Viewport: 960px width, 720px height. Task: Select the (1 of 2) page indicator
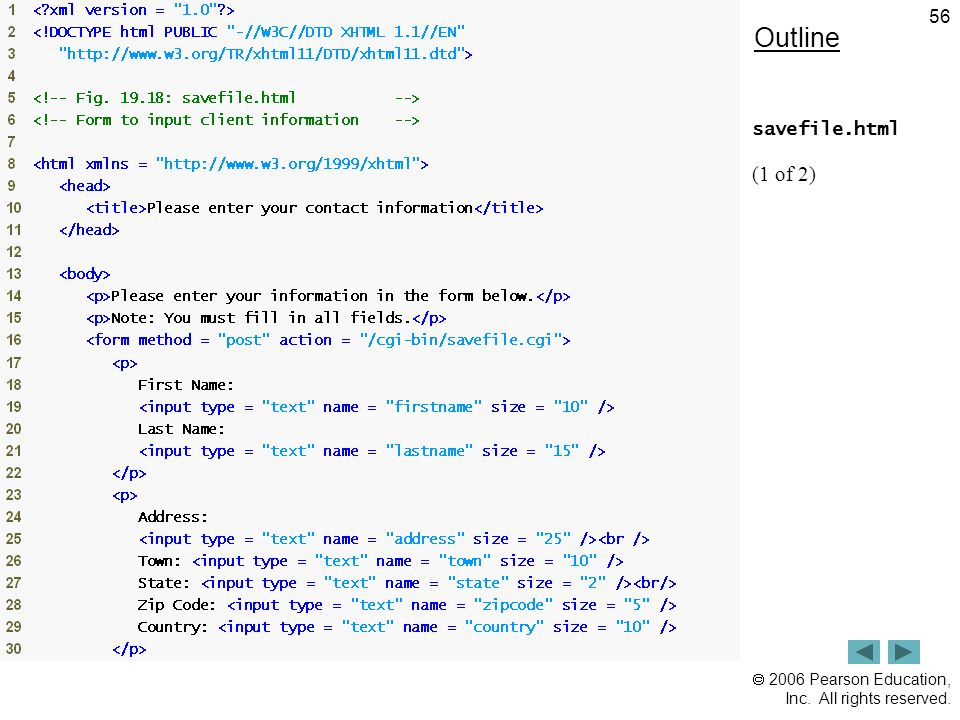784,174
